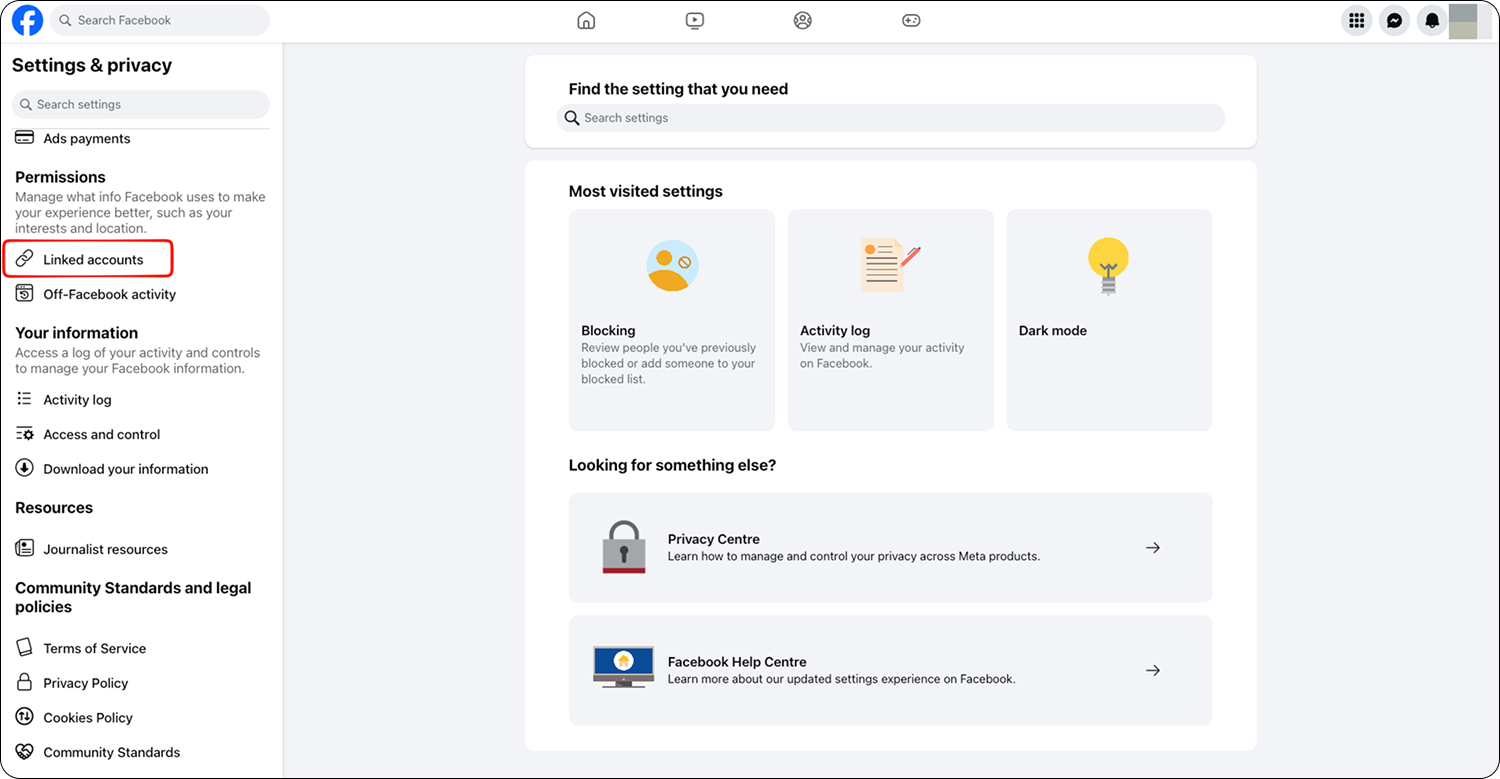Click the Dark mode lightbulb illustration
Screen dimensions: 1500x779
coord(1108,266)
